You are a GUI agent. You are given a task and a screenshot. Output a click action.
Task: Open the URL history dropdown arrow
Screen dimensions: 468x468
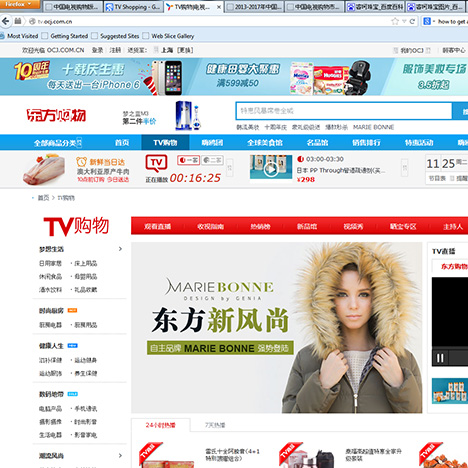click(404, 21)
